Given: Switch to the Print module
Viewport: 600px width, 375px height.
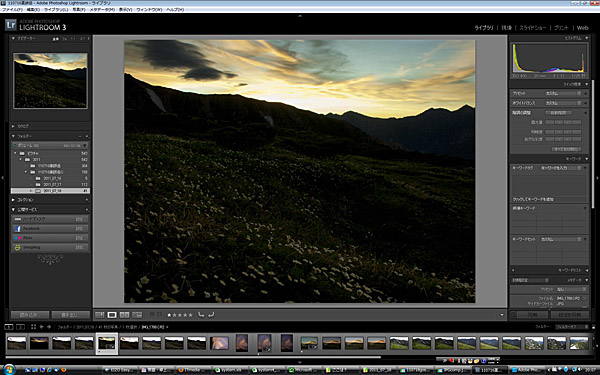Looking at the screenshot, I should point(561,28).
